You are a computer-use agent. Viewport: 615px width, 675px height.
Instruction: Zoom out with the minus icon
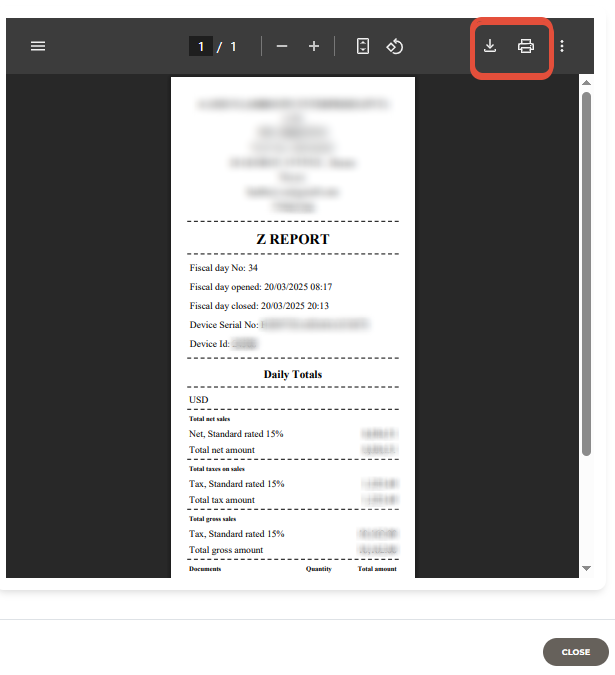282,46
